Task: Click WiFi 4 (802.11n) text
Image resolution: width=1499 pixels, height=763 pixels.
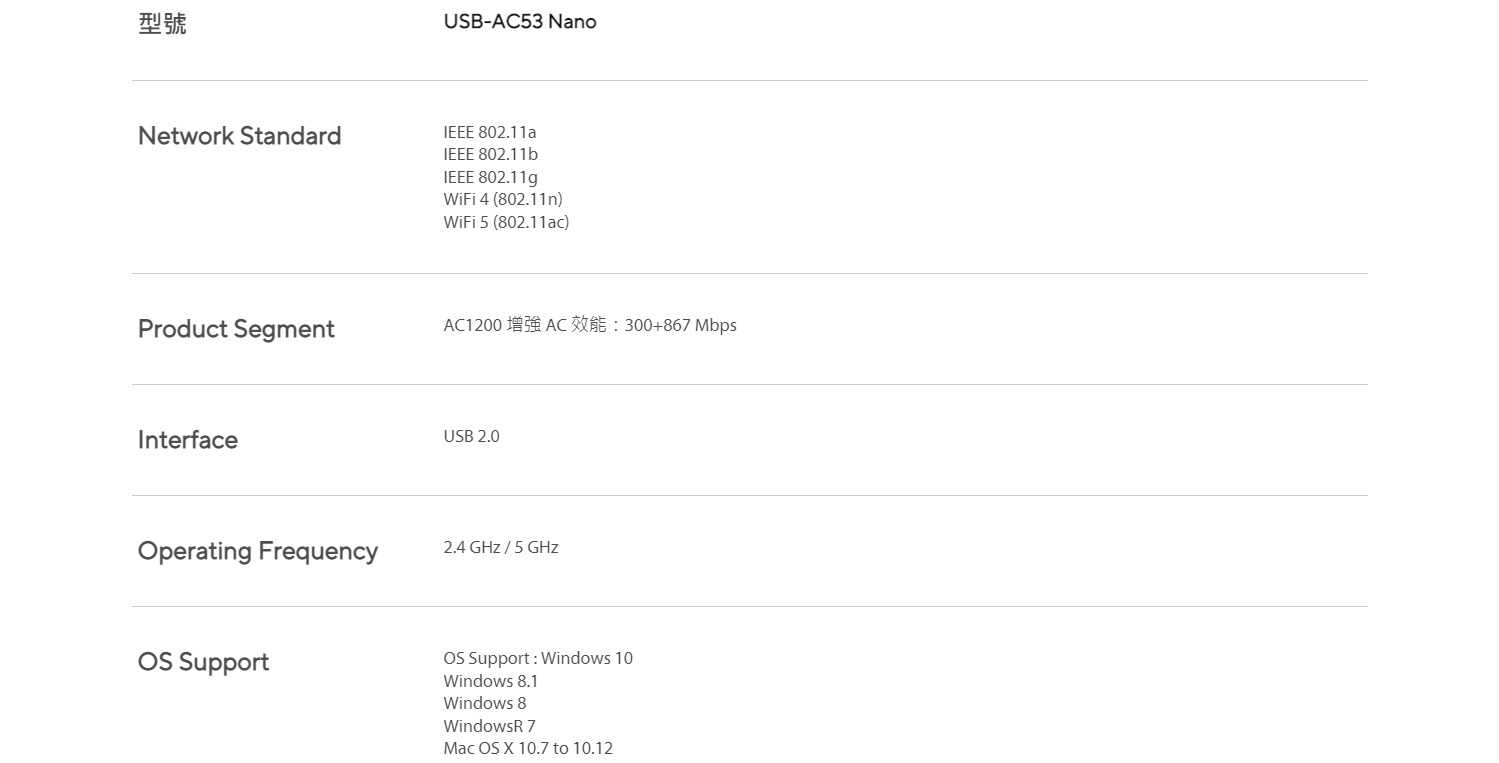Action: click(x=503, y=199)
